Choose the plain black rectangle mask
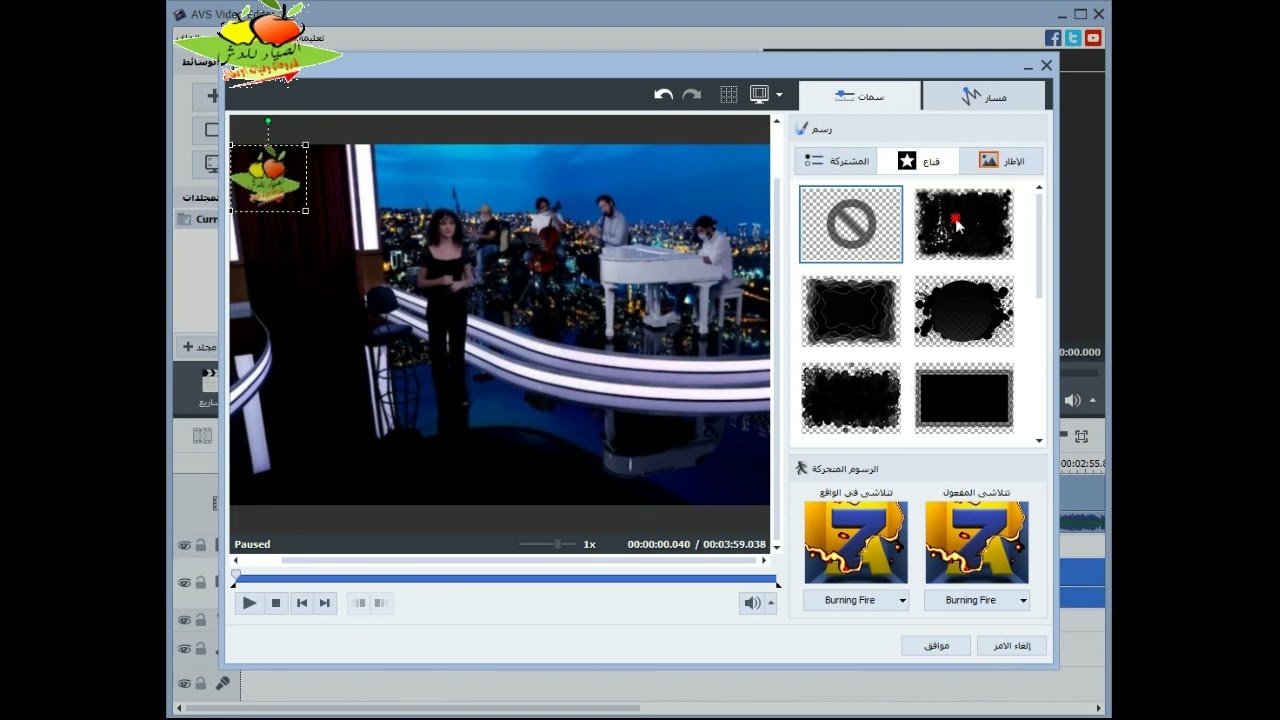The height and width of the screenshot is (720, 1280). [x=964, y=398]
